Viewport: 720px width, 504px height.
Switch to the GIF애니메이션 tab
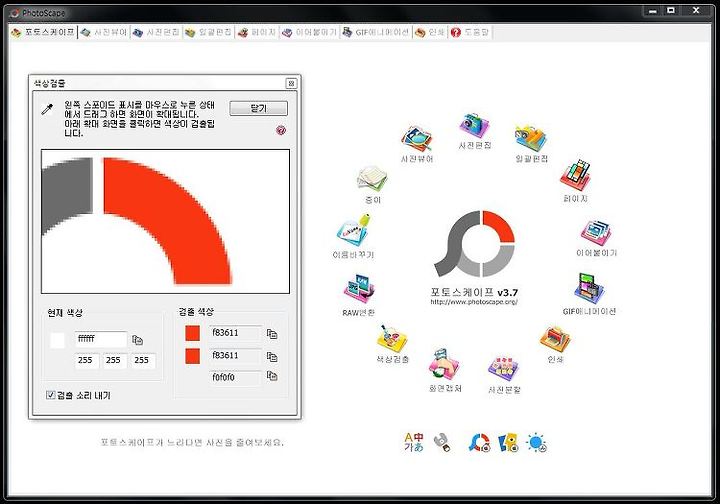point(376,32)
